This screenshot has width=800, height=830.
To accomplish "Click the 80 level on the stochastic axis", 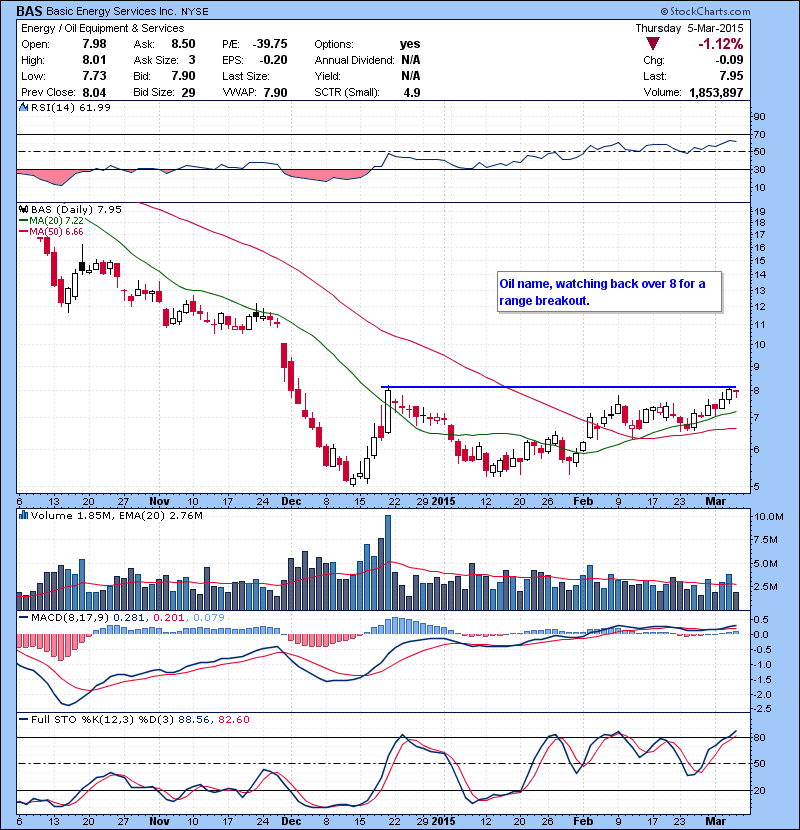I will click(x=759, y=737).
